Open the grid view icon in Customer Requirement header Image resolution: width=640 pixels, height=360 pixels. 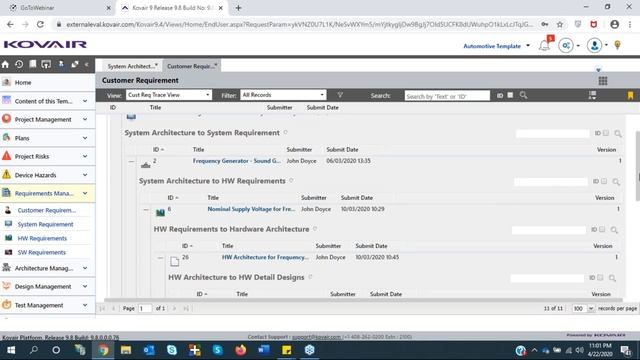click(603, 81)
